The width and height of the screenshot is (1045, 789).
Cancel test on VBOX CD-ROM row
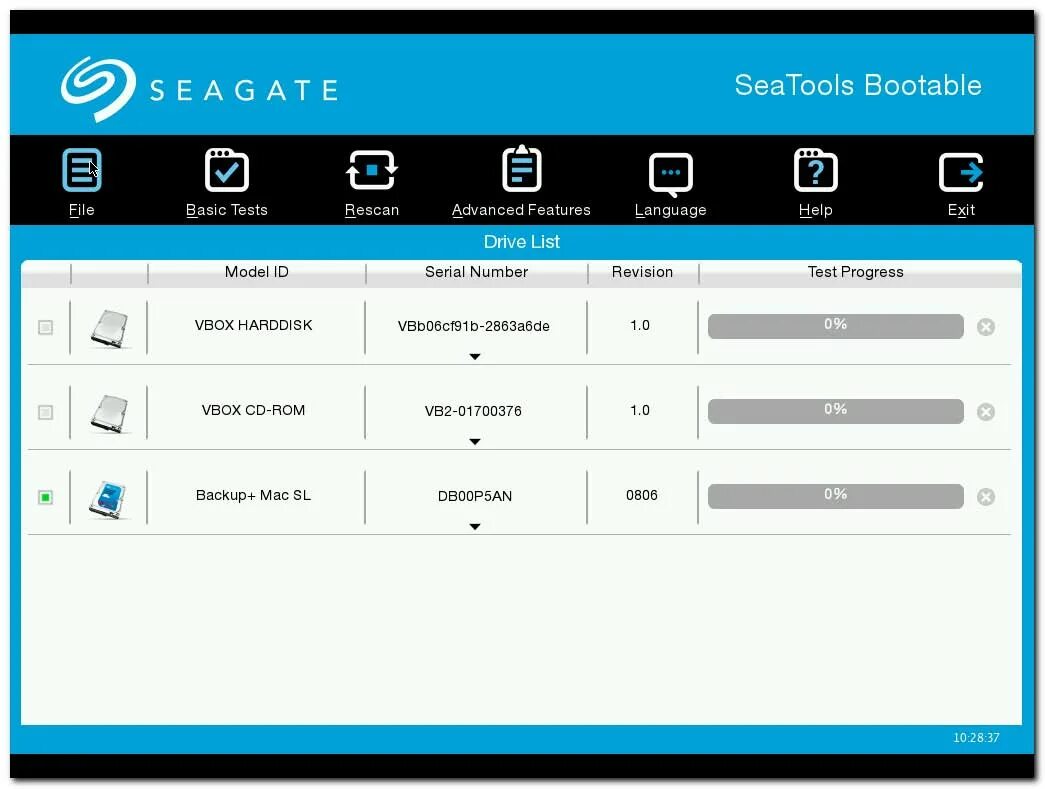click(x=986, y=412)
